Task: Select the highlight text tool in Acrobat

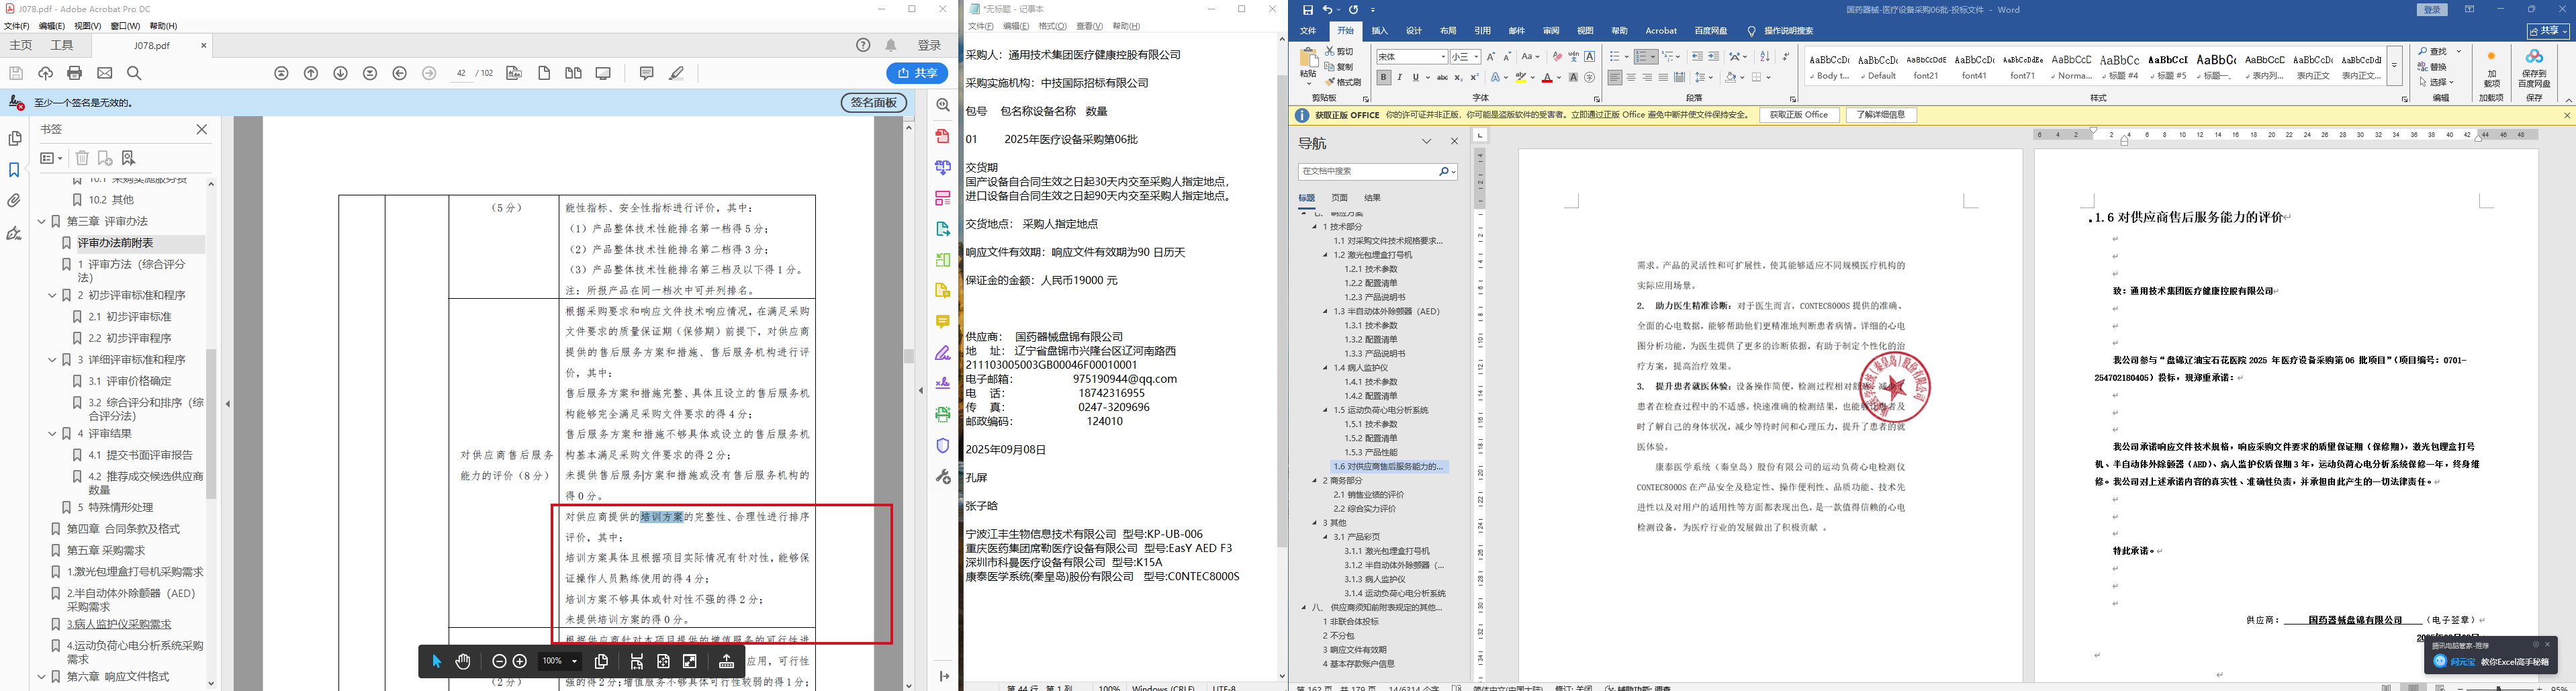Action: 677,73
